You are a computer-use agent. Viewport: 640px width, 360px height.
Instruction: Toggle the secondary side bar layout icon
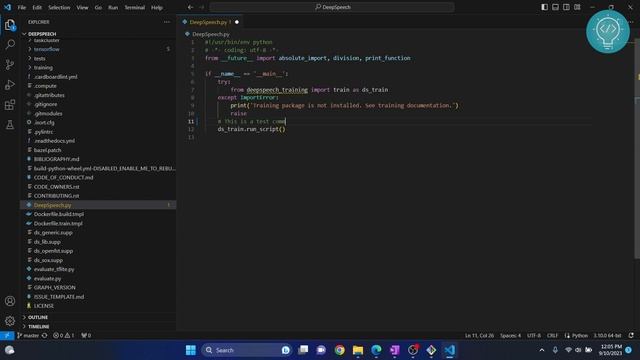(566, 7)
